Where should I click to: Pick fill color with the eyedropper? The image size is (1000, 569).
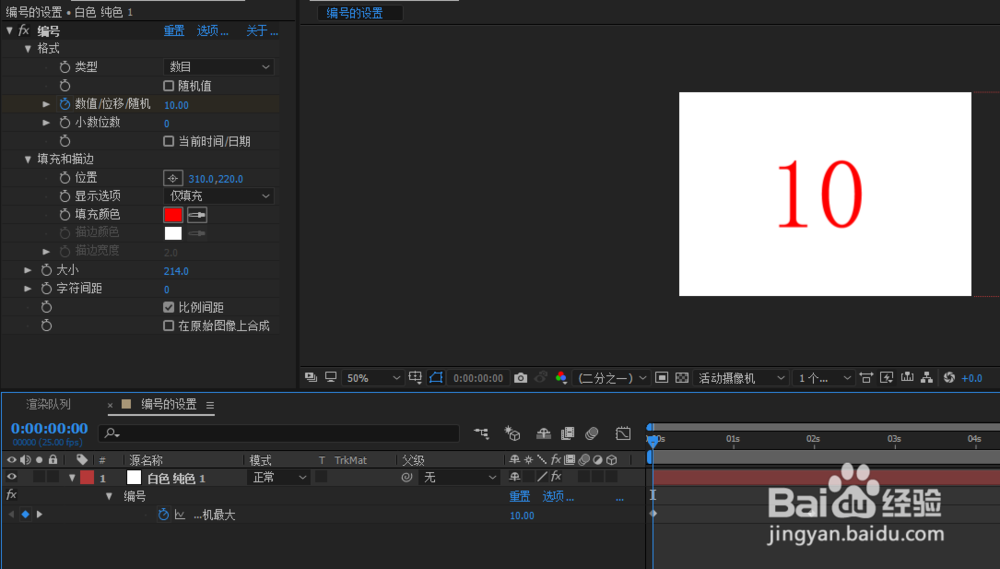(x=197, y=215)
